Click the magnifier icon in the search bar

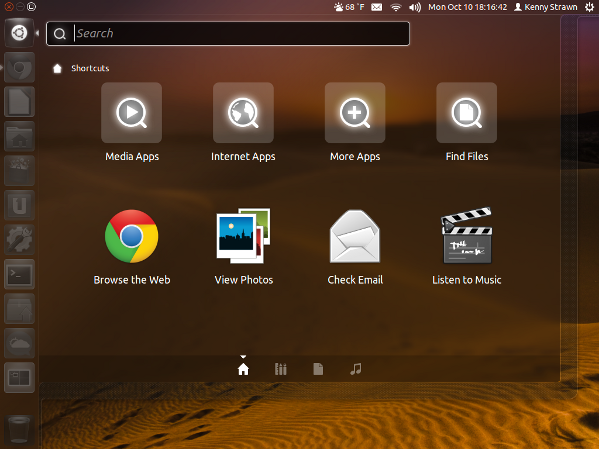[59, 34]
